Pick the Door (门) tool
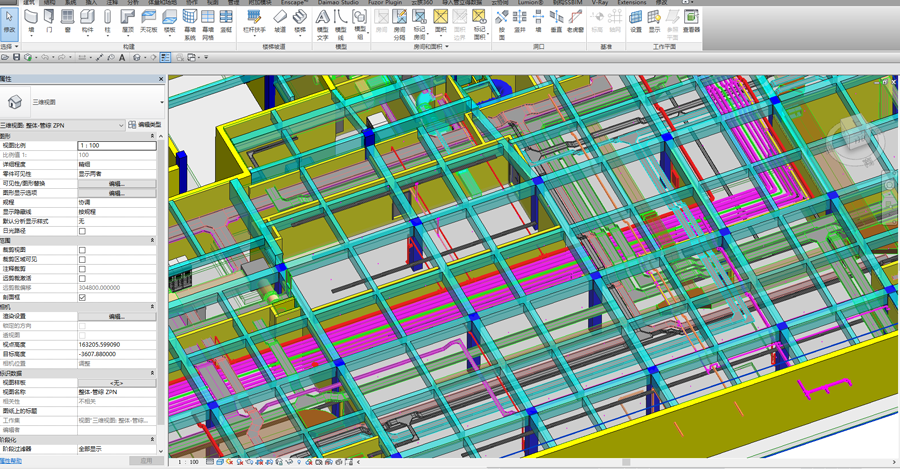Screen dimensions: 900x469 49,21
